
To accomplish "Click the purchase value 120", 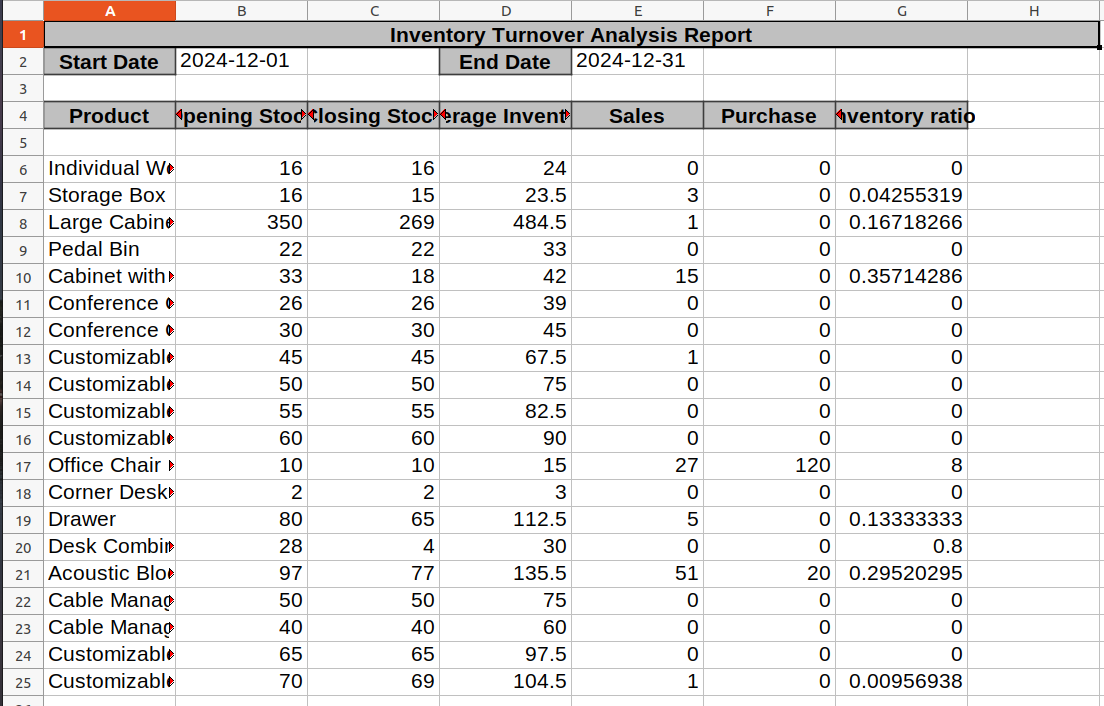I will 769,466.
